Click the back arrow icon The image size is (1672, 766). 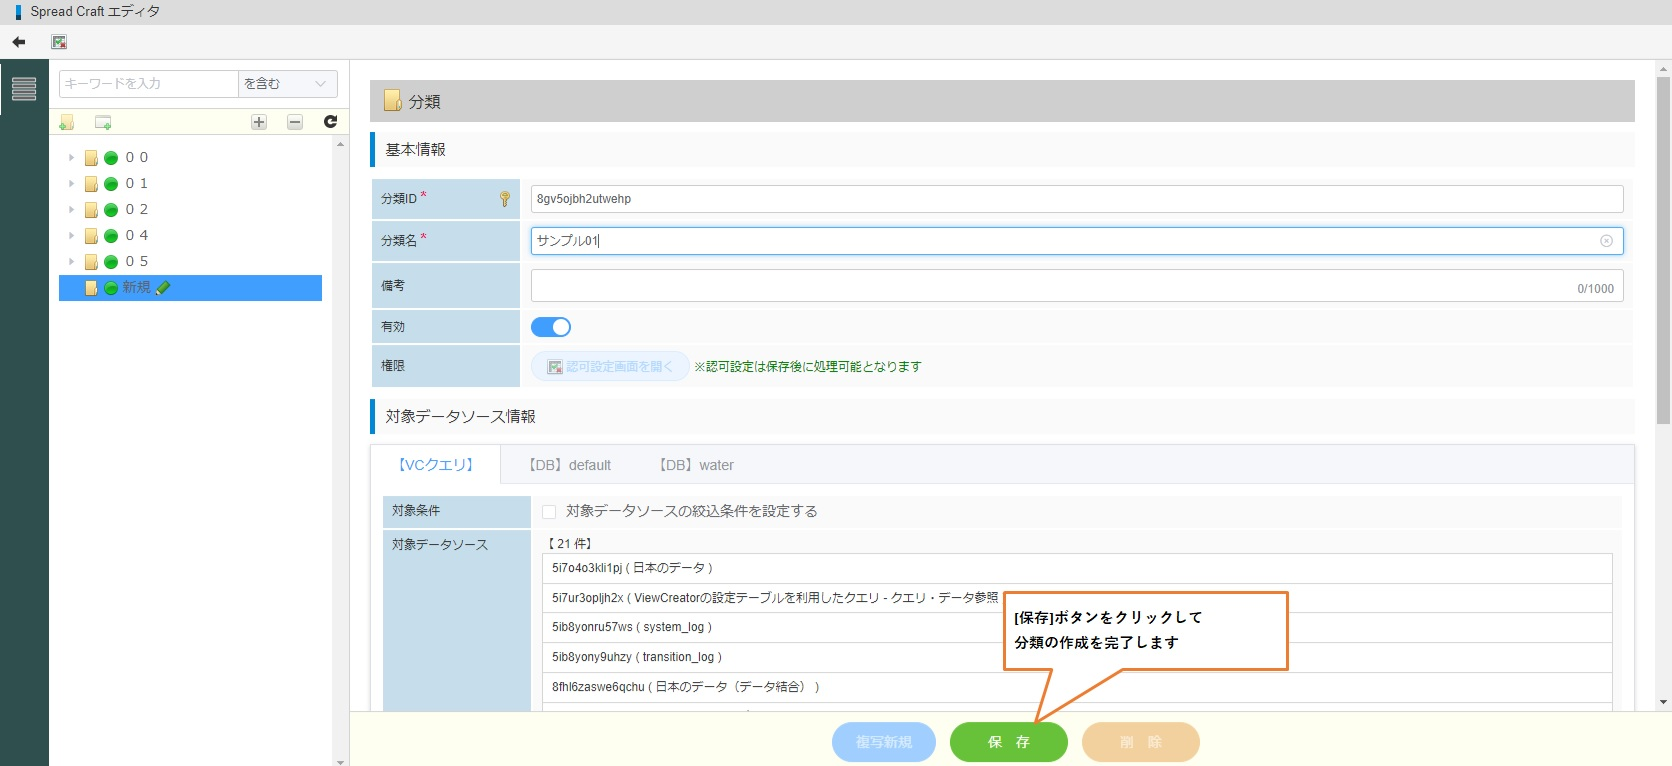[18, 42]
